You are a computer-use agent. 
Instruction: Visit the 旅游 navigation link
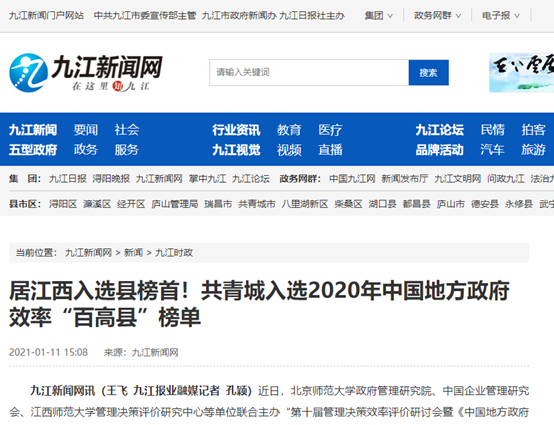(x=534, y=150)
